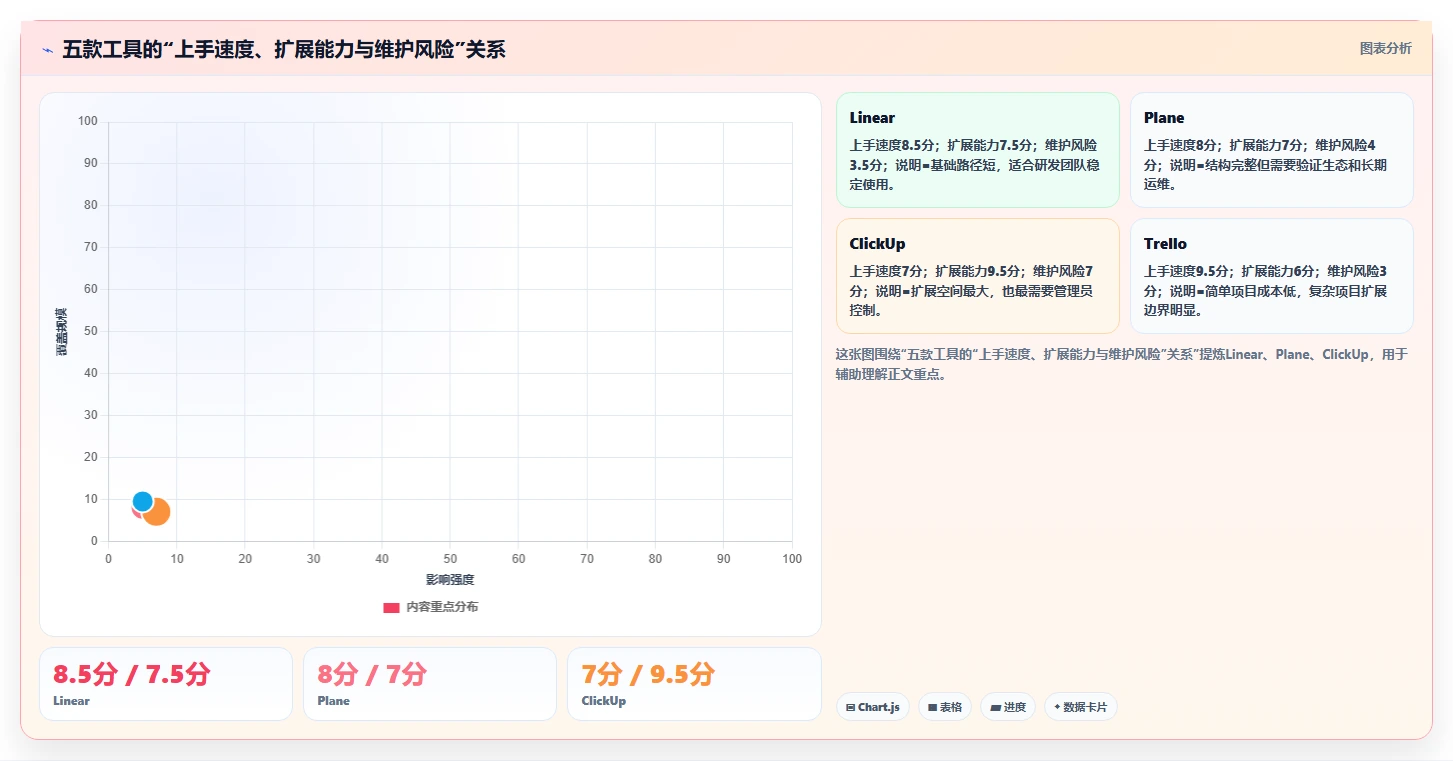Click the Trello card heading
The image size is (1453, 761).
pyautogui.click(x=1165, y=243)
